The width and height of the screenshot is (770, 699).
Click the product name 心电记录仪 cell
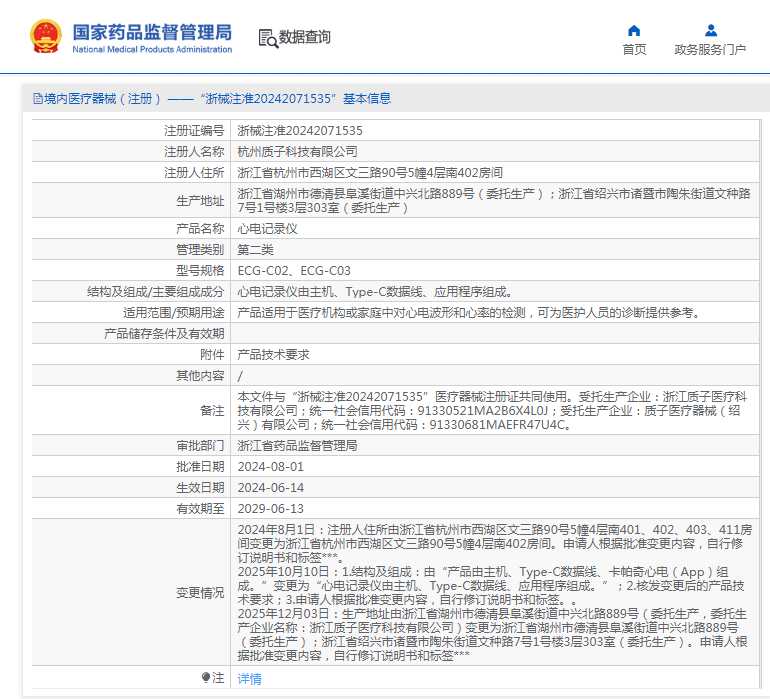click(x=267, y=228)
